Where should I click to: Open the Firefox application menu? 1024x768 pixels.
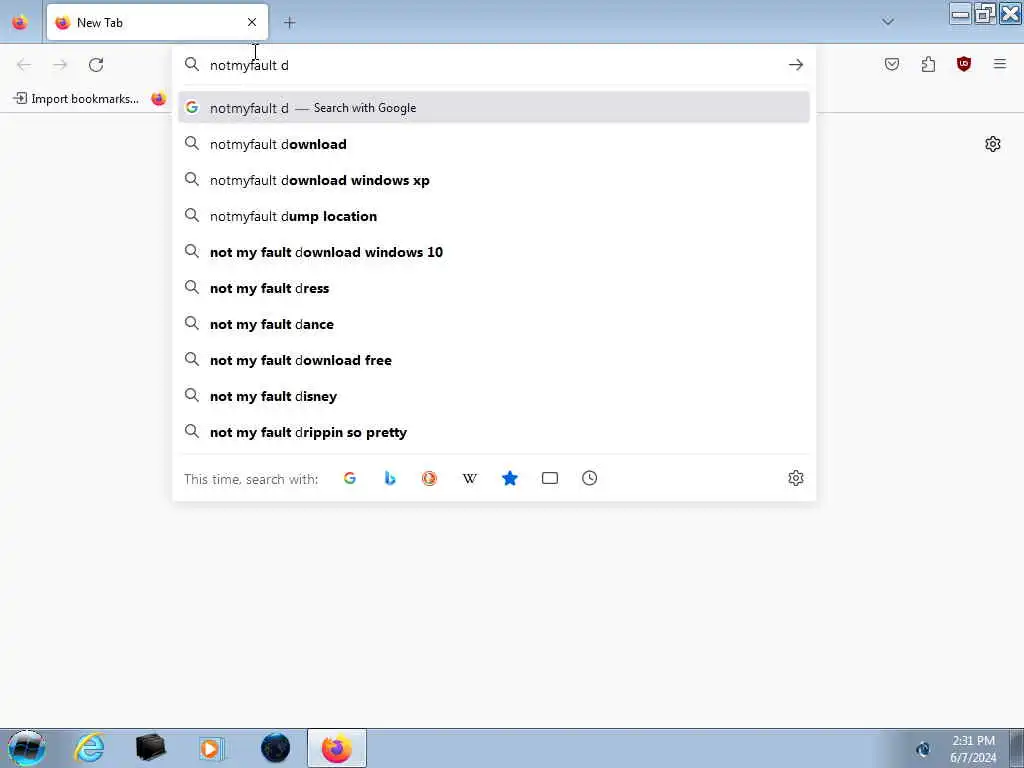(x=1000, y=64)
